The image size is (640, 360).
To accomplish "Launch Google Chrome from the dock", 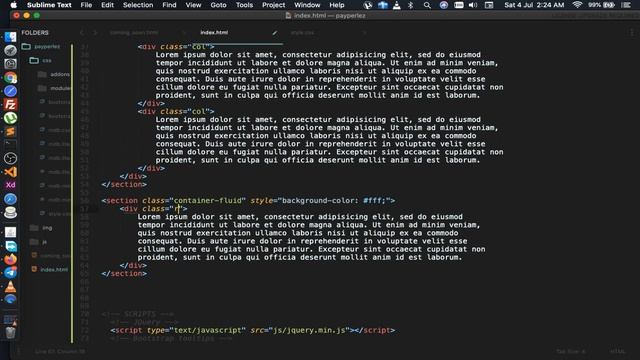I will (x=11, y=77).
